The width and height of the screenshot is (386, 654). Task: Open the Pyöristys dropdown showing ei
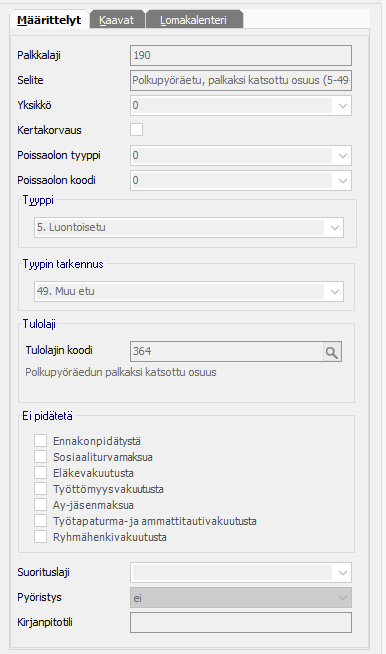click(241, 598)
